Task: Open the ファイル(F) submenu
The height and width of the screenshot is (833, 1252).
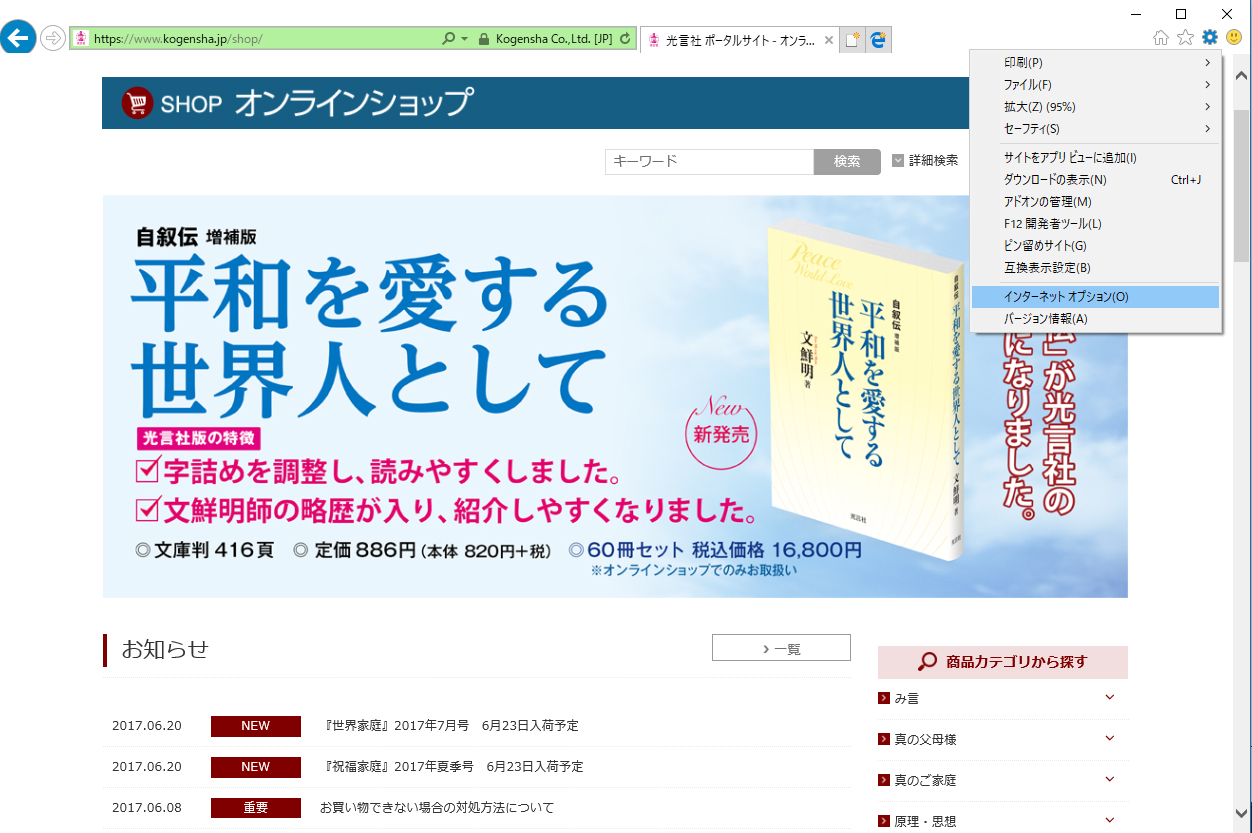Action: 1095,85
